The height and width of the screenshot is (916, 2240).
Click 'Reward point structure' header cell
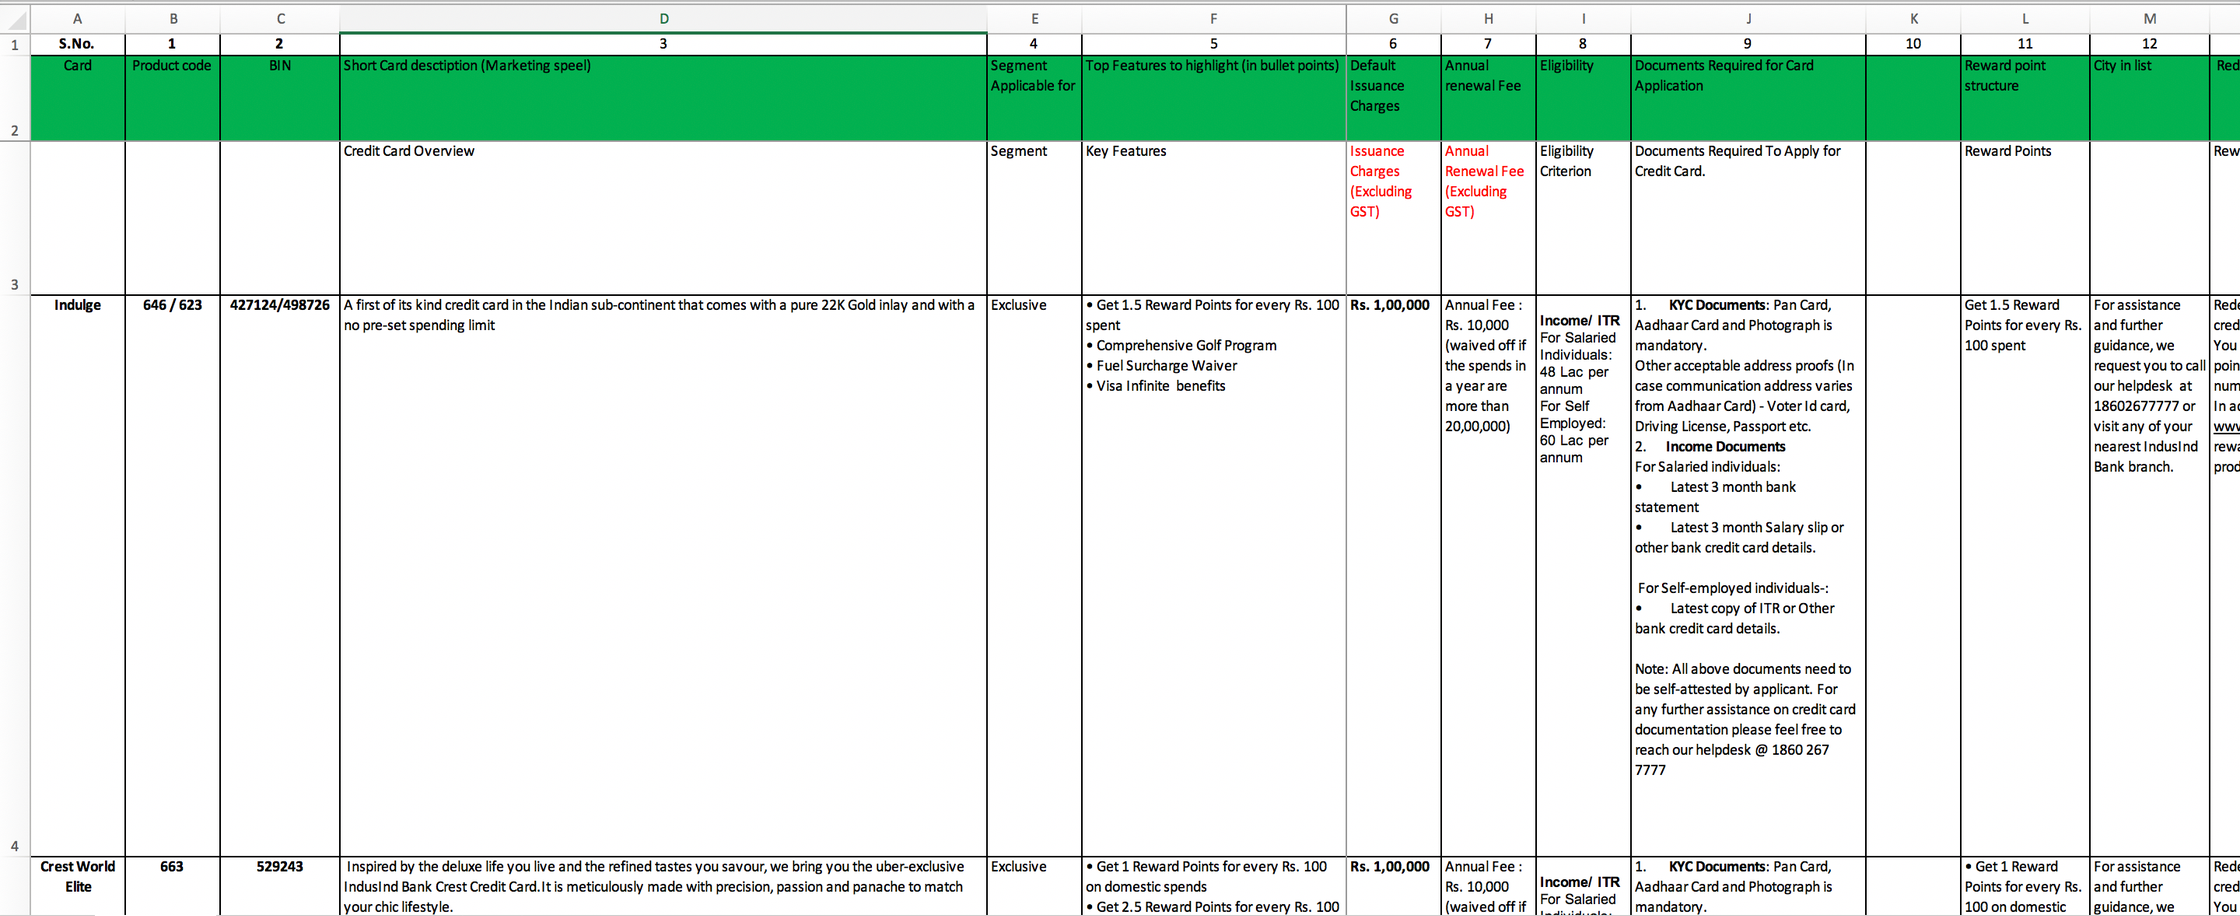pyautogui.click(x=2025, y=98)
